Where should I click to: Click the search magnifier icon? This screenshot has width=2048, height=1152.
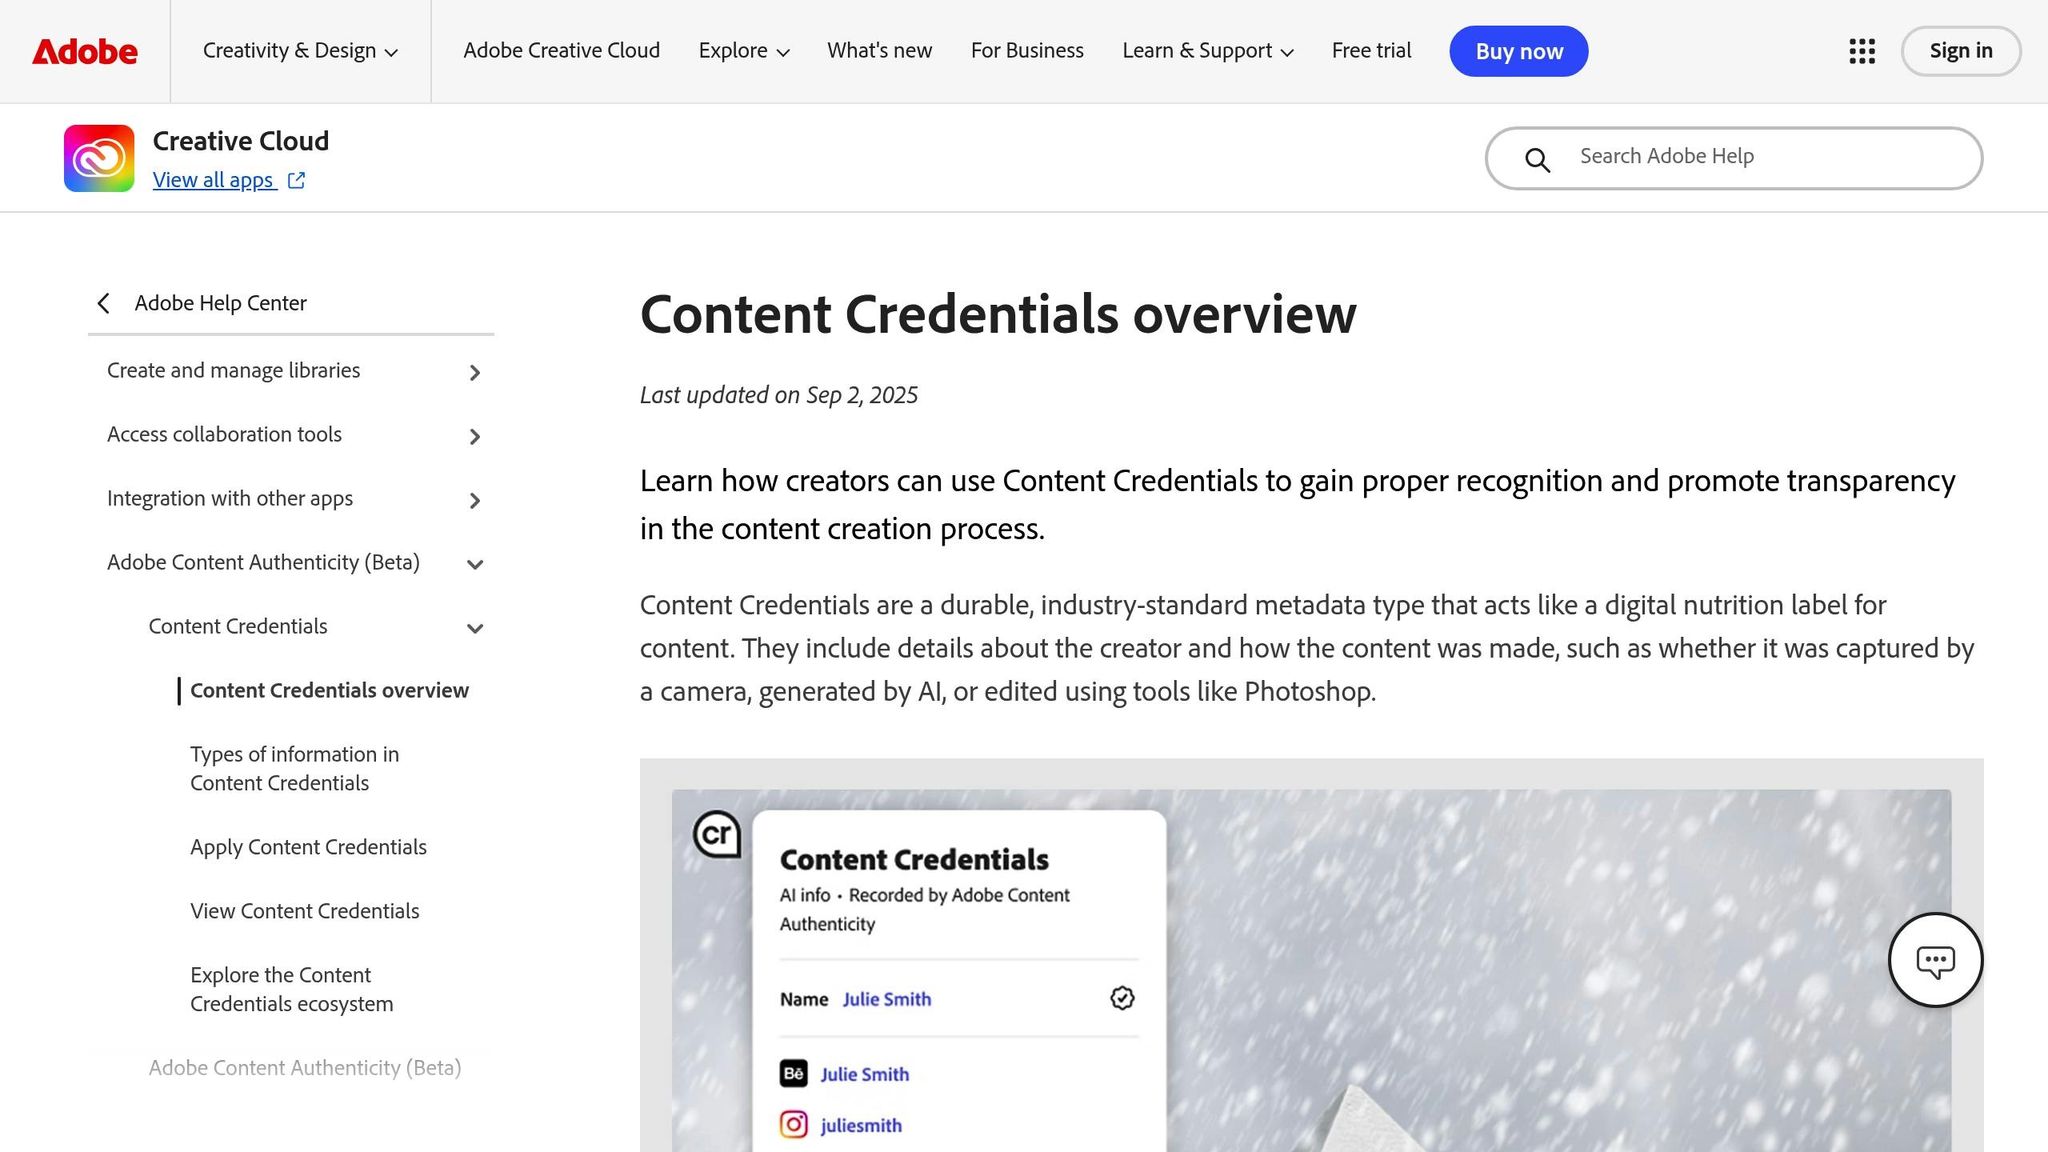pos(1536,159)
